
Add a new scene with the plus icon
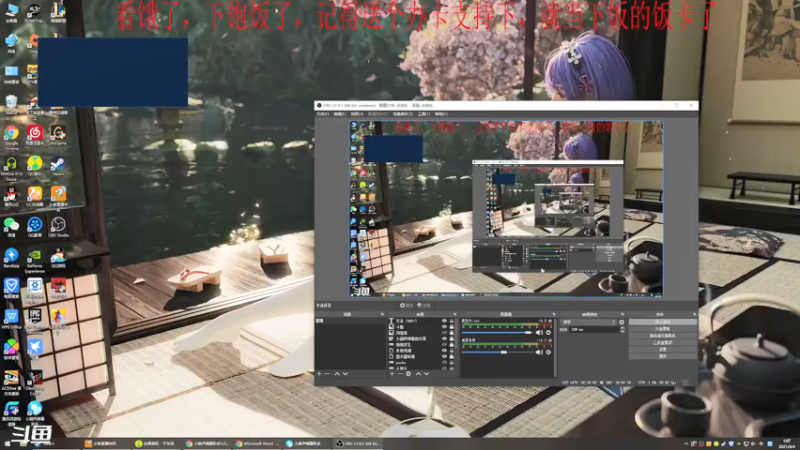point(319,374)
